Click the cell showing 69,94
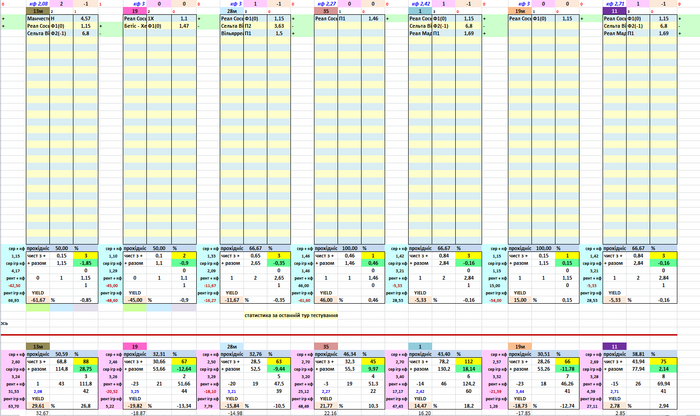This screenshot has width=700, height=416. tap(663, 383)
